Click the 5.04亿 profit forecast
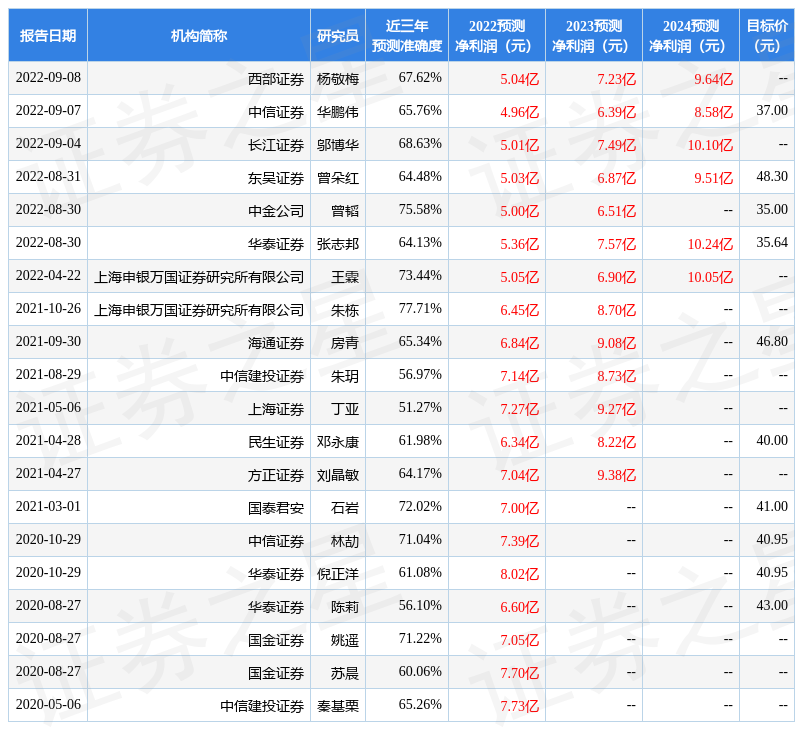Image resolution: width=795 pixels, height=730 pixels. [520, 79]
